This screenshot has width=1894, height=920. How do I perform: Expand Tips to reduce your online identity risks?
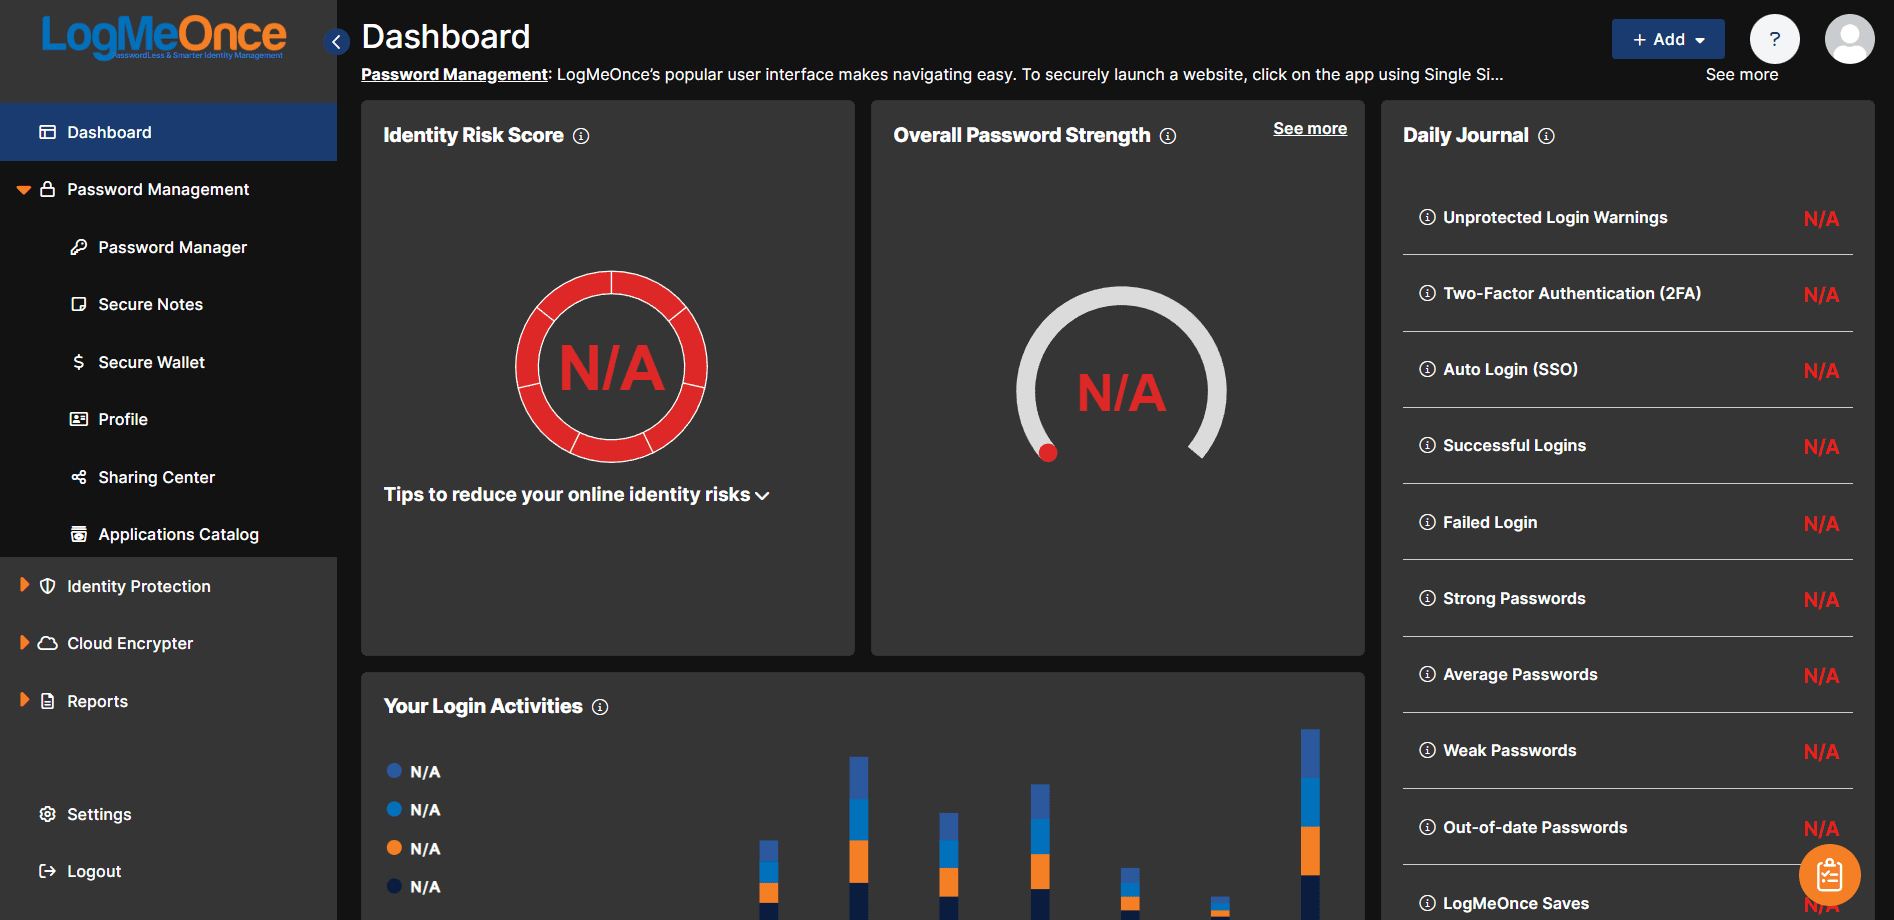576,495
